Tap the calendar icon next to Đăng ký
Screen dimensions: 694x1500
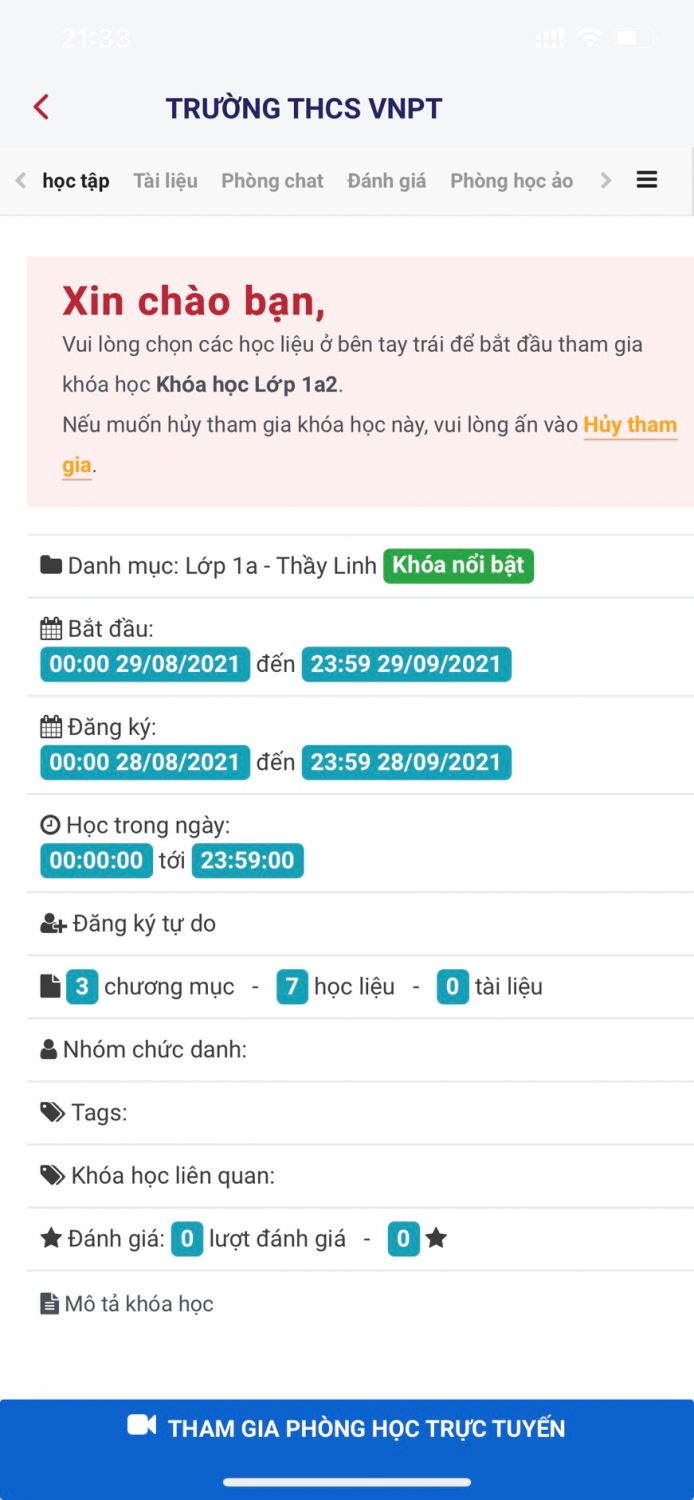pyautogui.click(x=51, y=727)
